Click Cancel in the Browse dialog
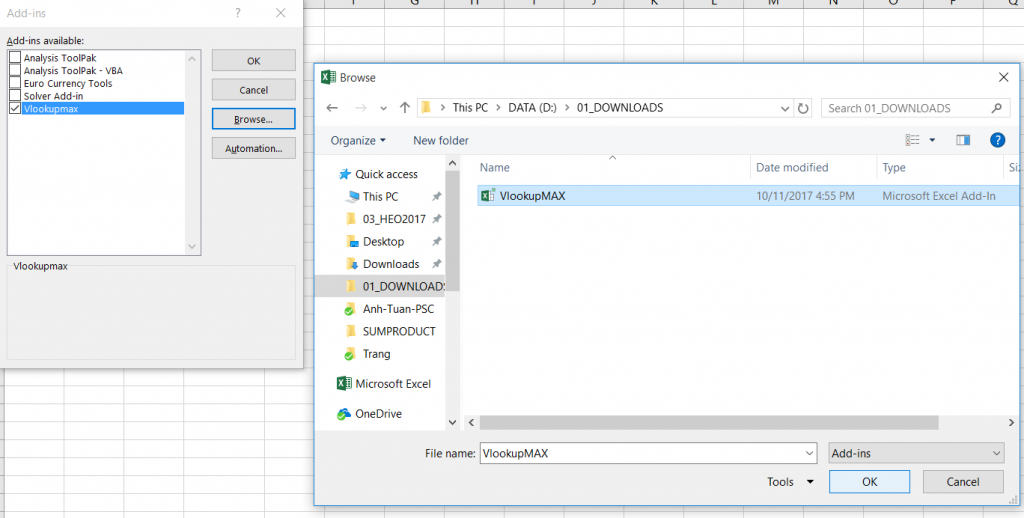 963,481
